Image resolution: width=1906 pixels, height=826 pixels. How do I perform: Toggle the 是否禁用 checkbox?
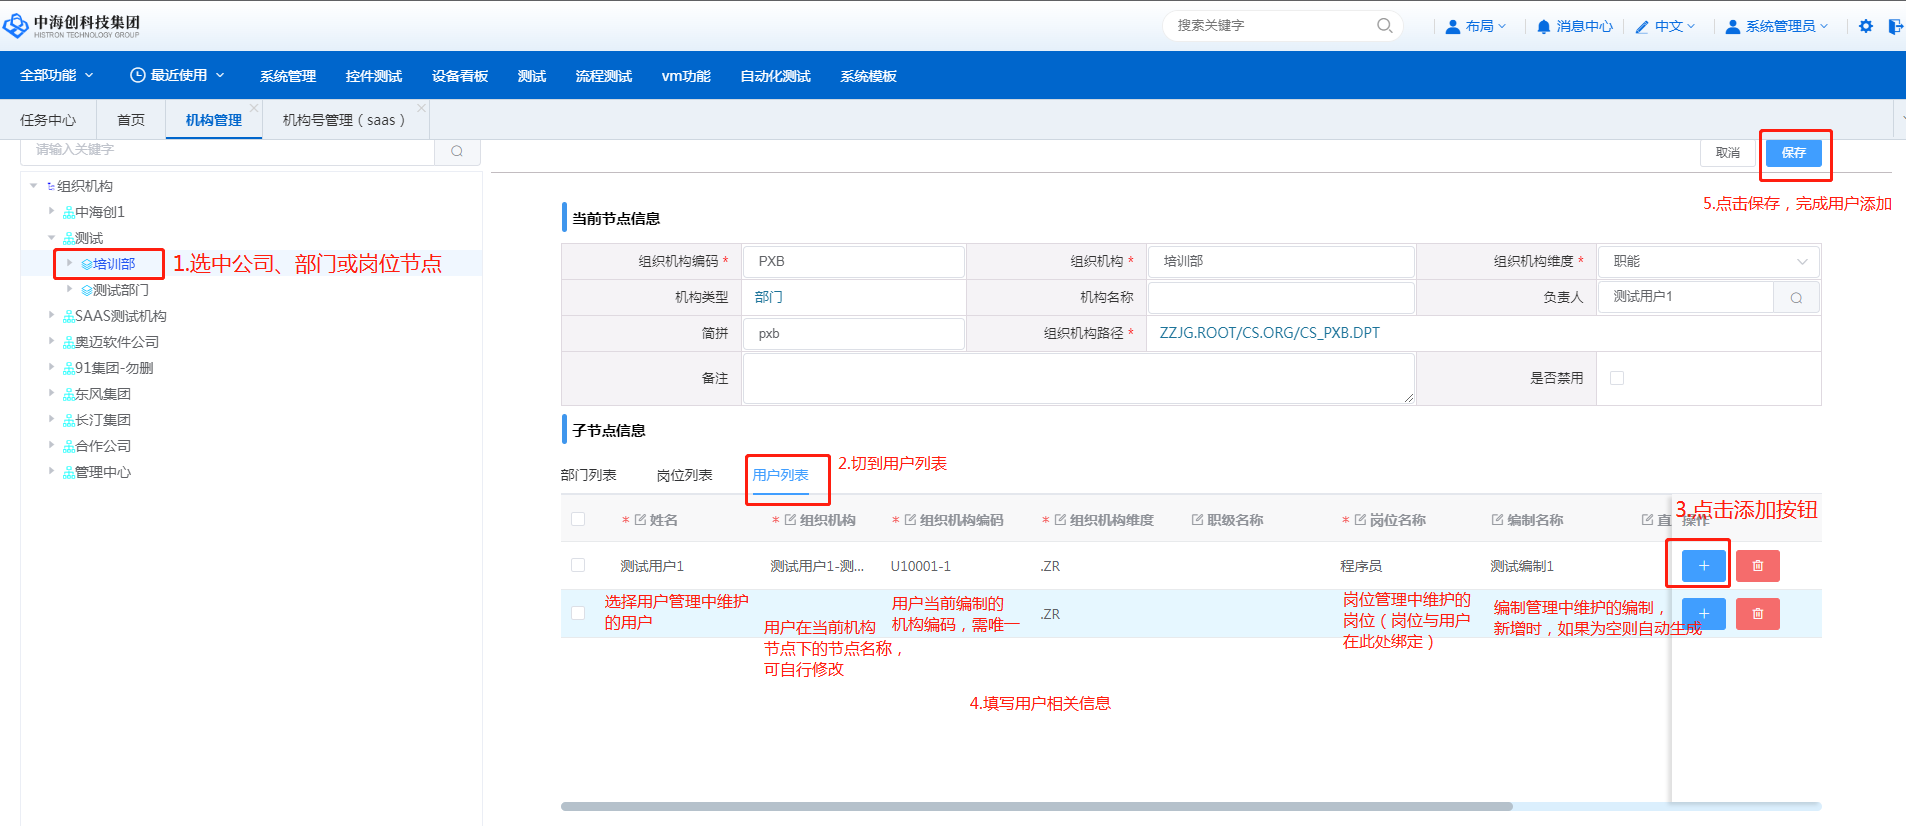click(1617, 378)
